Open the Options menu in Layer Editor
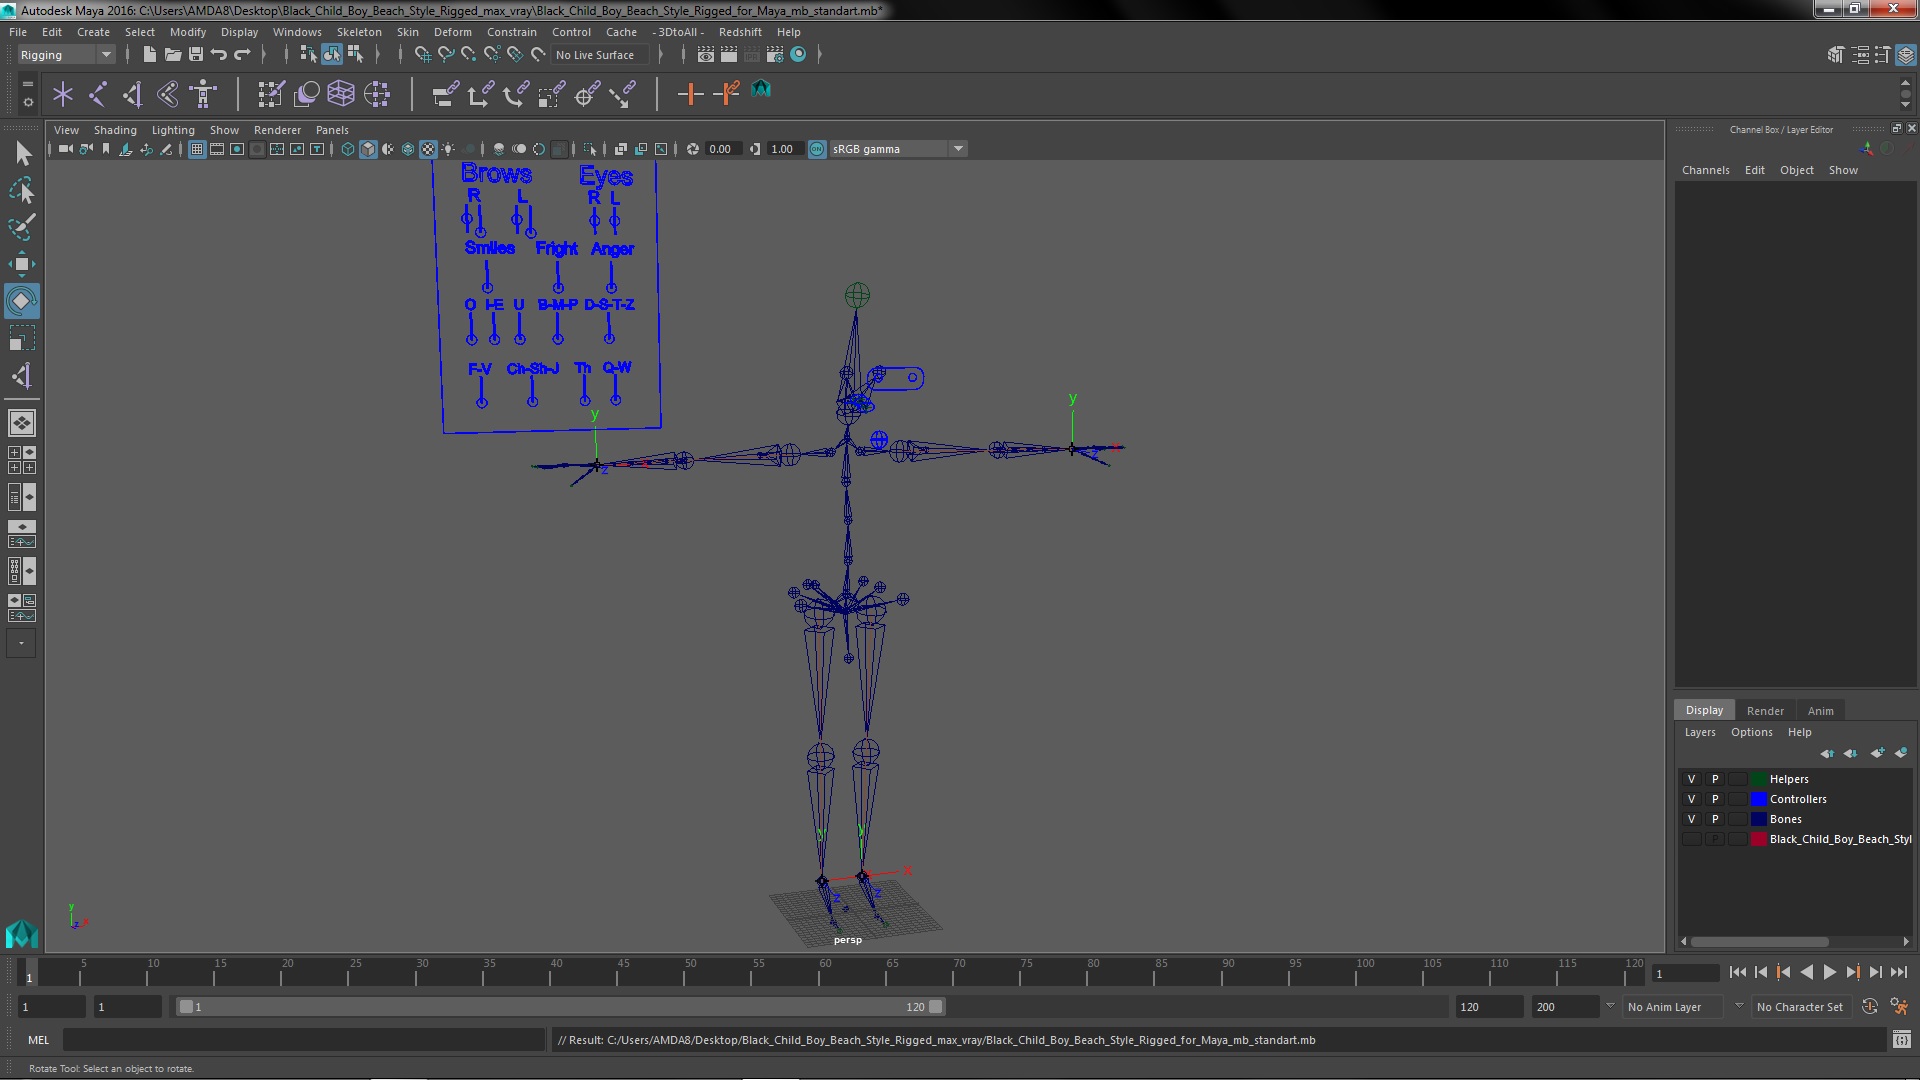The width and height of the screenshot is (1920, 1080). tap(1751, 732)
